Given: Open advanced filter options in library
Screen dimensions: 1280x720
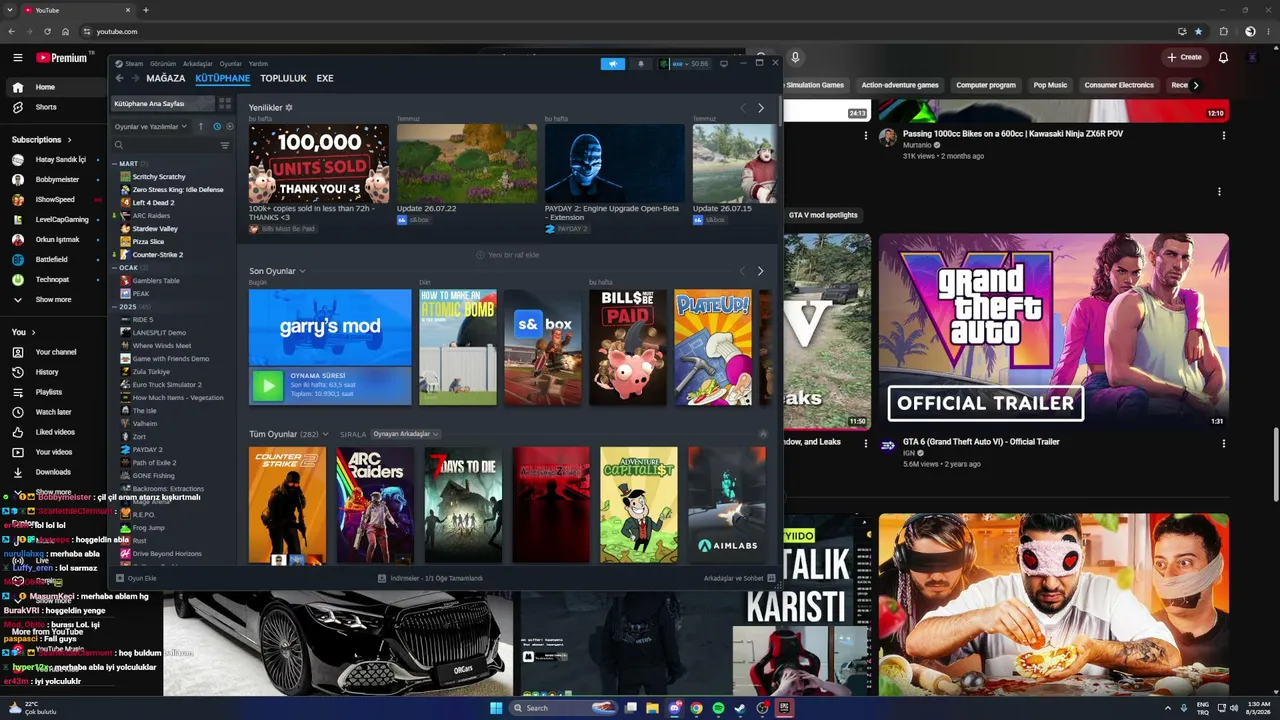Looking at the screenshot, I should click(225, 145).
